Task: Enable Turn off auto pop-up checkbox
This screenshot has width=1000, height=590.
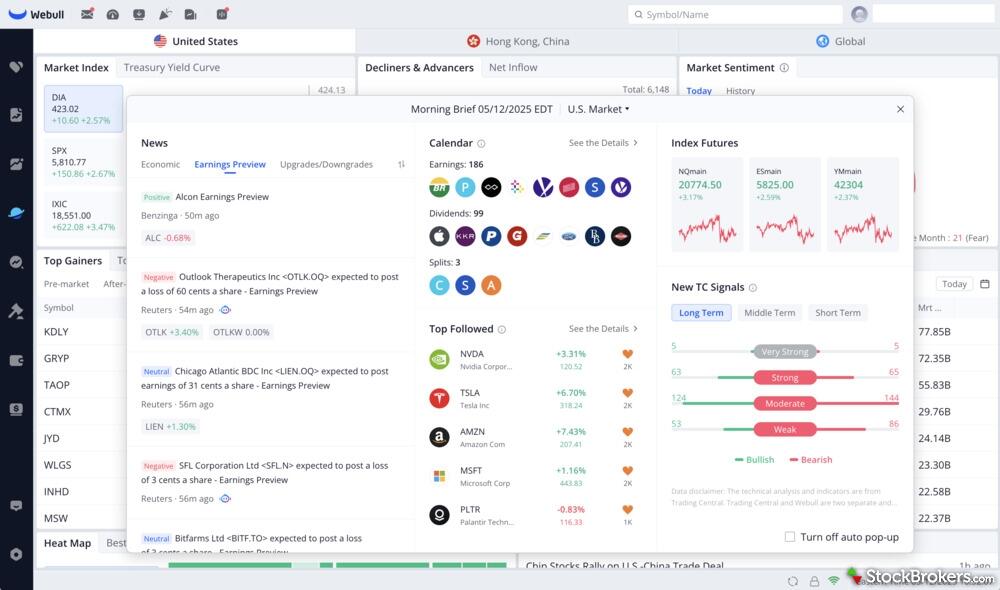Action: (x=790, y=537)
